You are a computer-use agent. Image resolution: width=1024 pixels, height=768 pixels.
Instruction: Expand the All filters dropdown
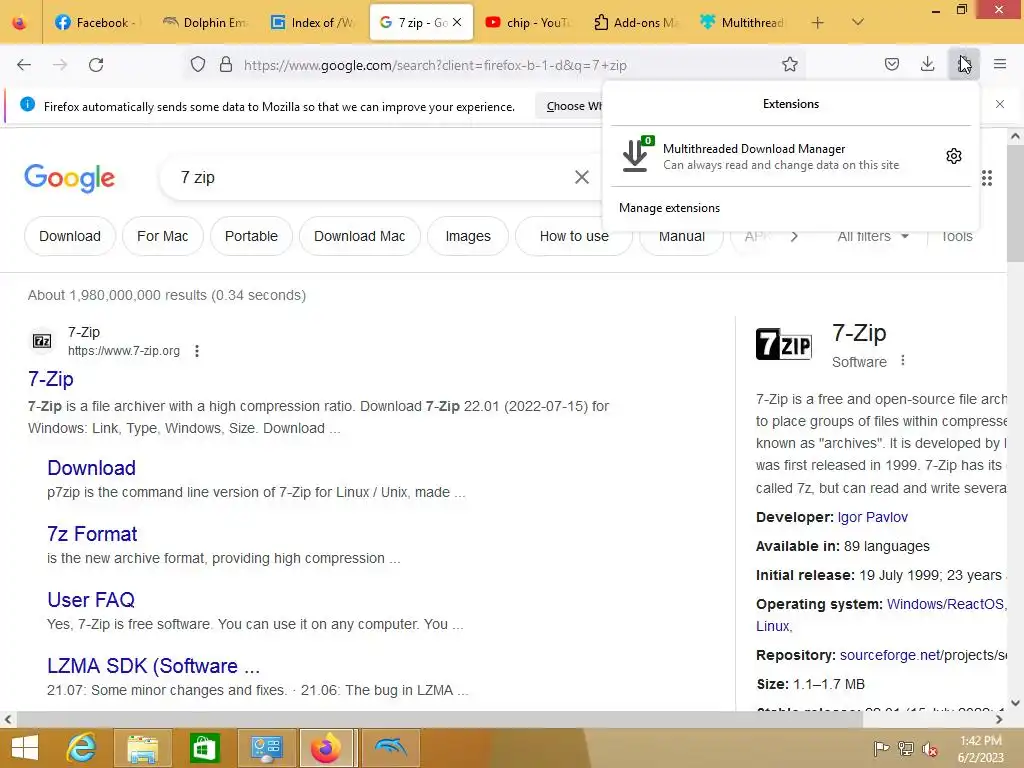[x=873, y=236]
